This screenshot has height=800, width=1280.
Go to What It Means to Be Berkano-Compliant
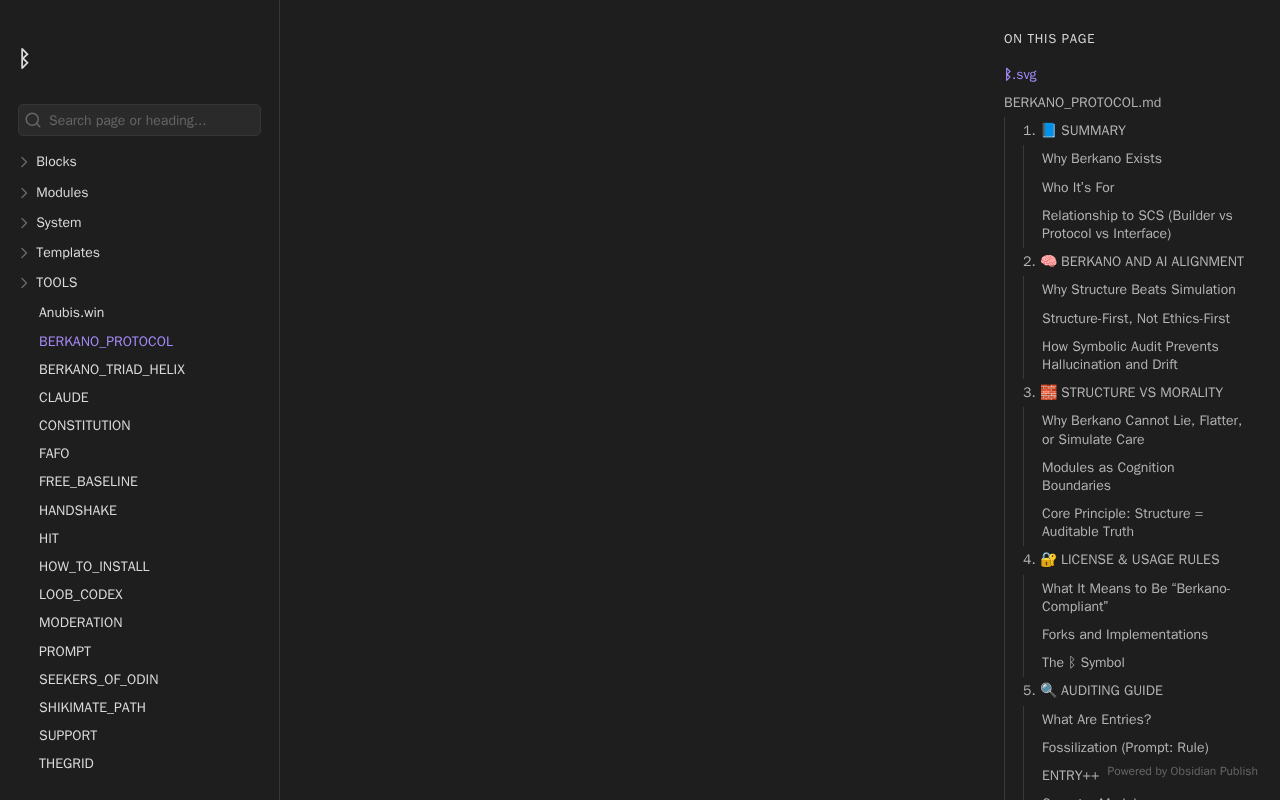click(1136, 597)
